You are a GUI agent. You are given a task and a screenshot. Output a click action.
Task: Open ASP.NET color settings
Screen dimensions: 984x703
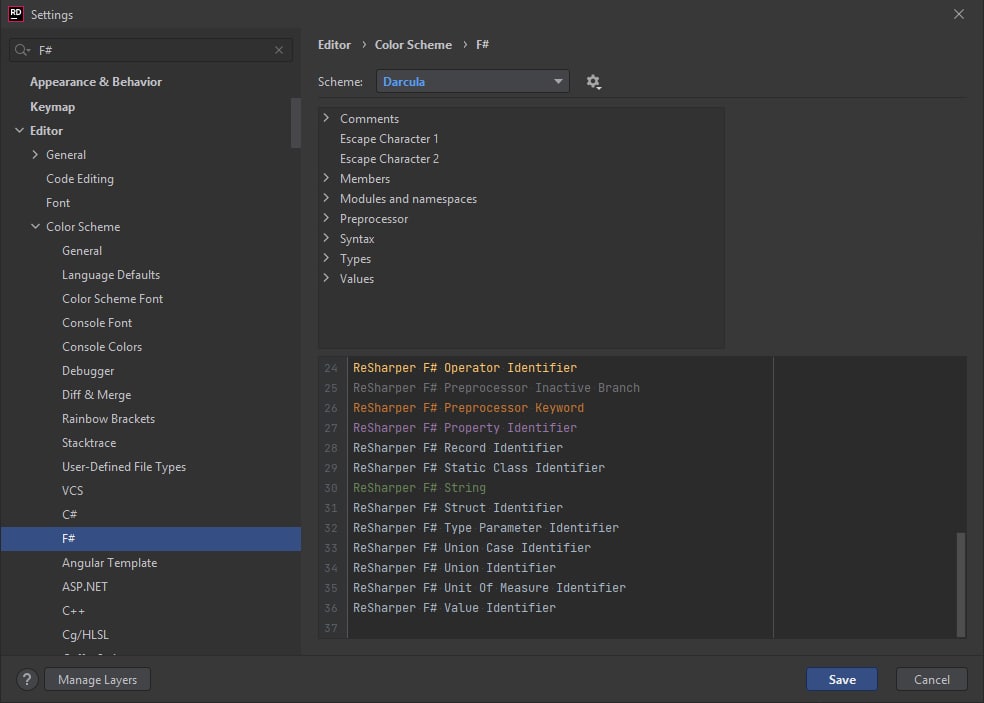(85, 587)
